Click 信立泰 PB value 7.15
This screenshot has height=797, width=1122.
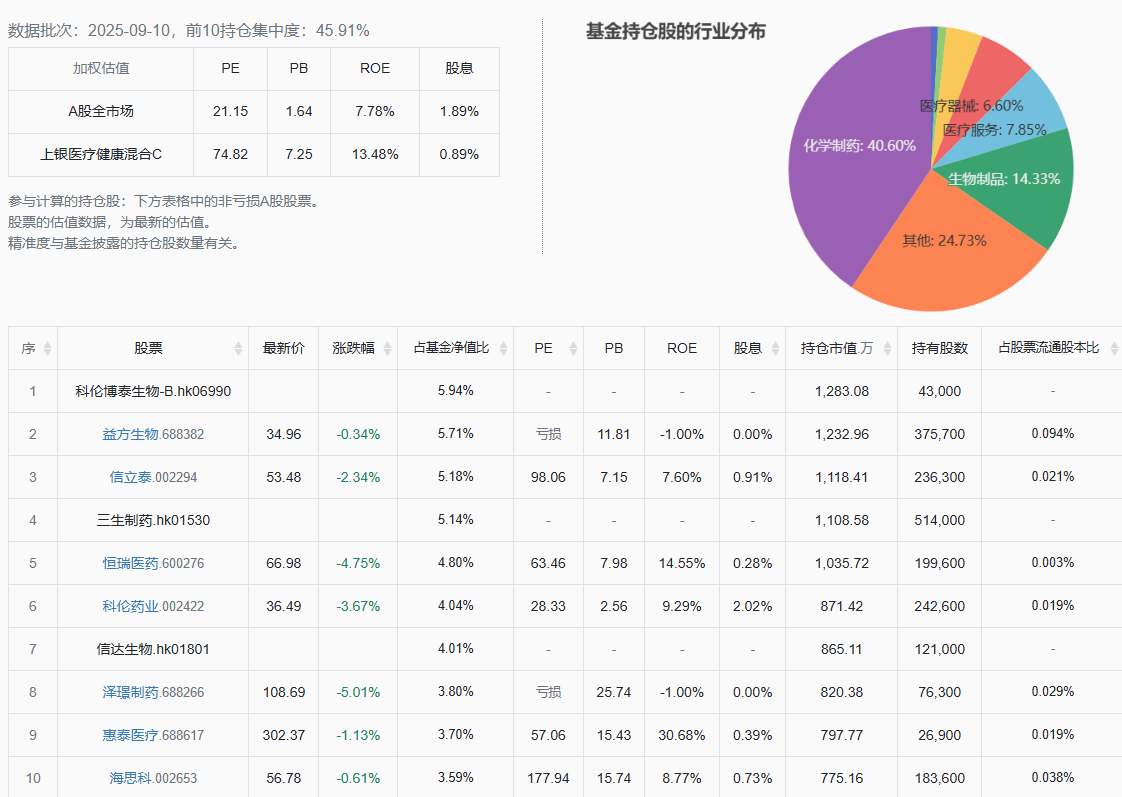click(613, 477)
